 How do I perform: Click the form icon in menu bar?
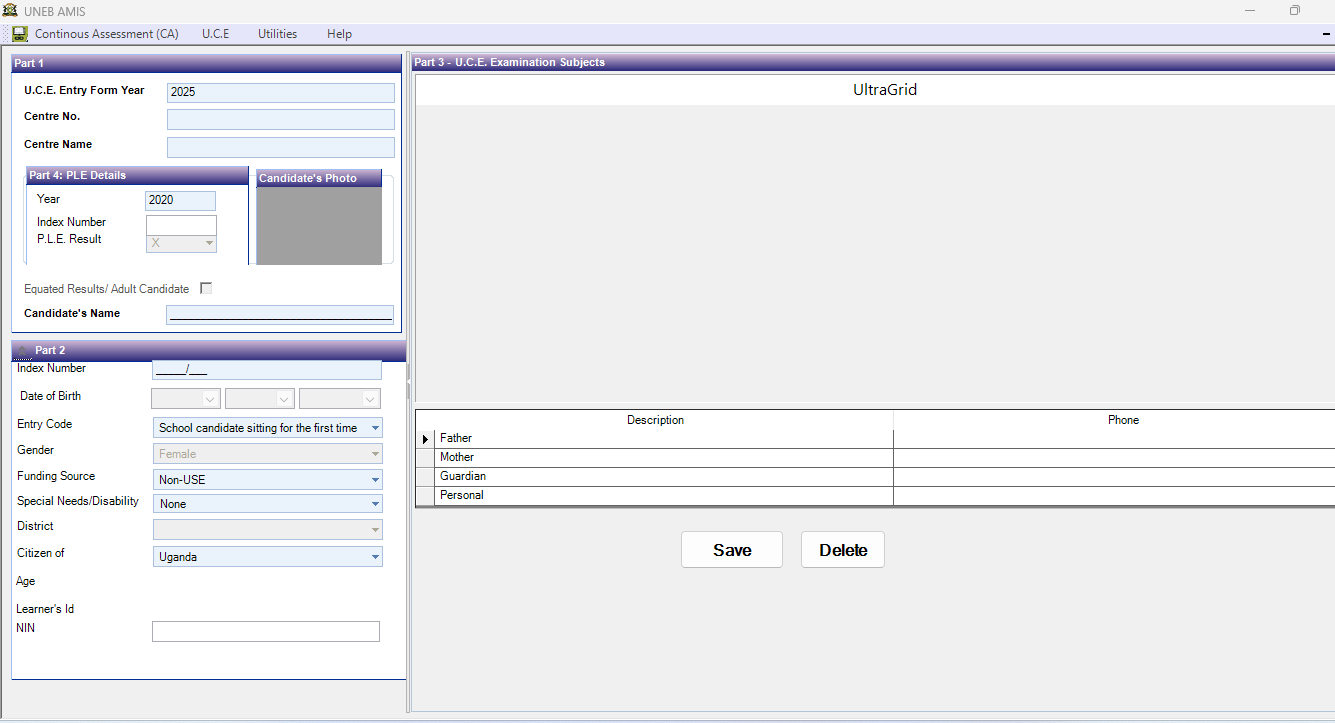pos(20,34)
